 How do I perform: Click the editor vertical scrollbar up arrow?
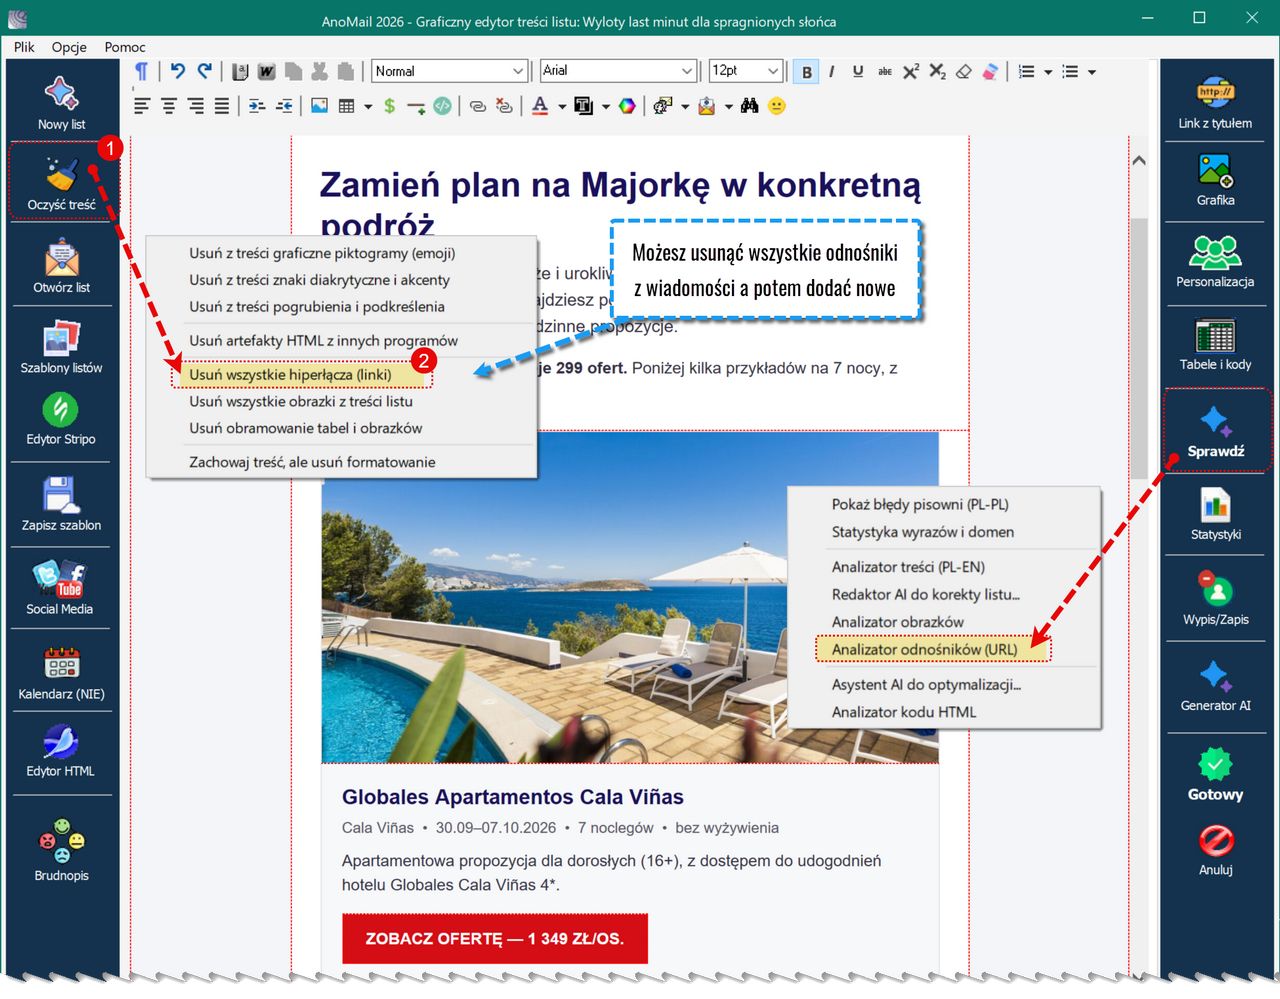tap(1139, 160)
